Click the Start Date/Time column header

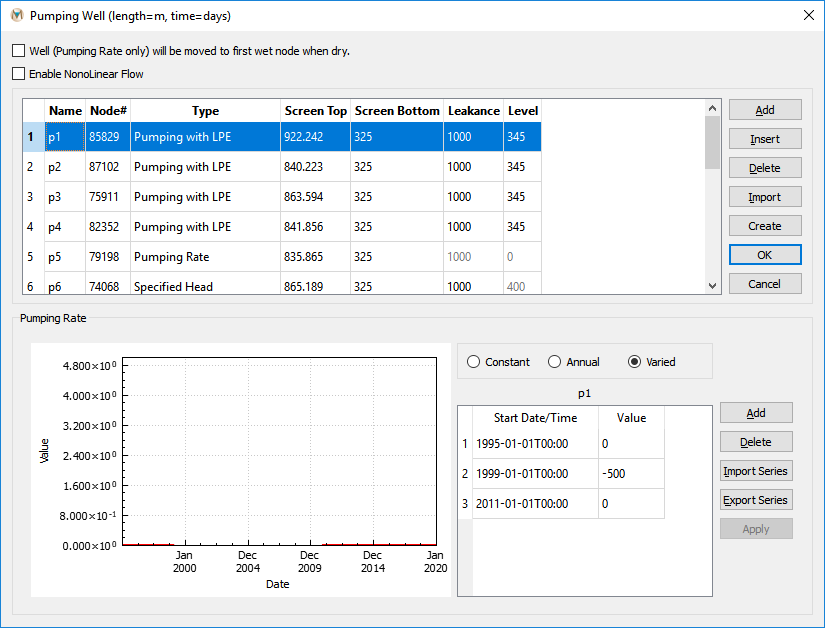[535, 418]
